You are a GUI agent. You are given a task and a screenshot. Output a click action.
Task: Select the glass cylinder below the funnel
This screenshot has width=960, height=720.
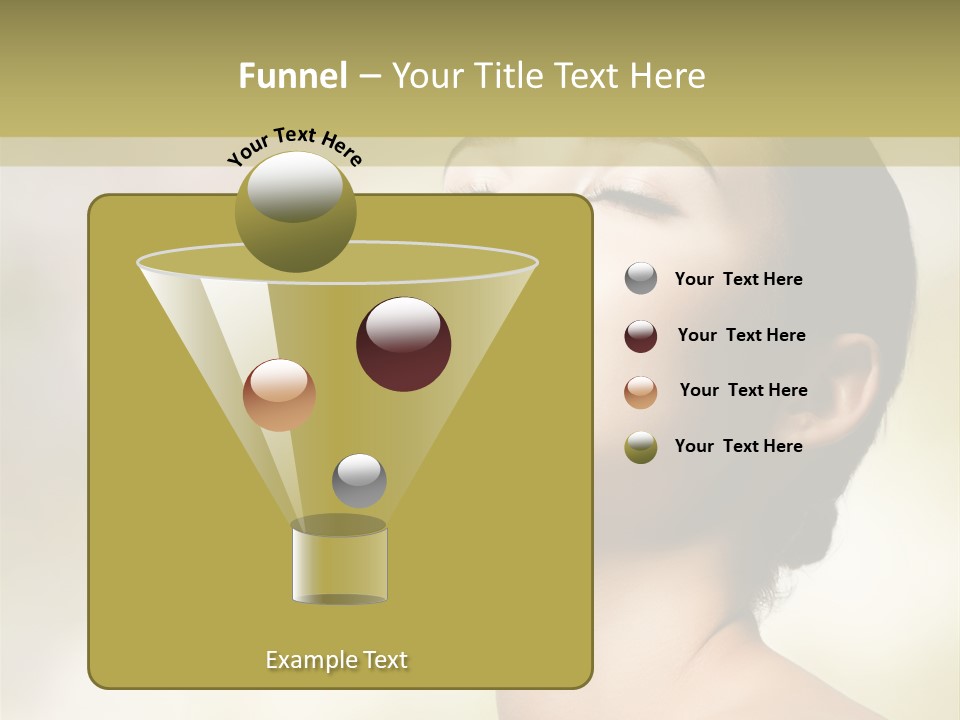click(x=339, y=565)
